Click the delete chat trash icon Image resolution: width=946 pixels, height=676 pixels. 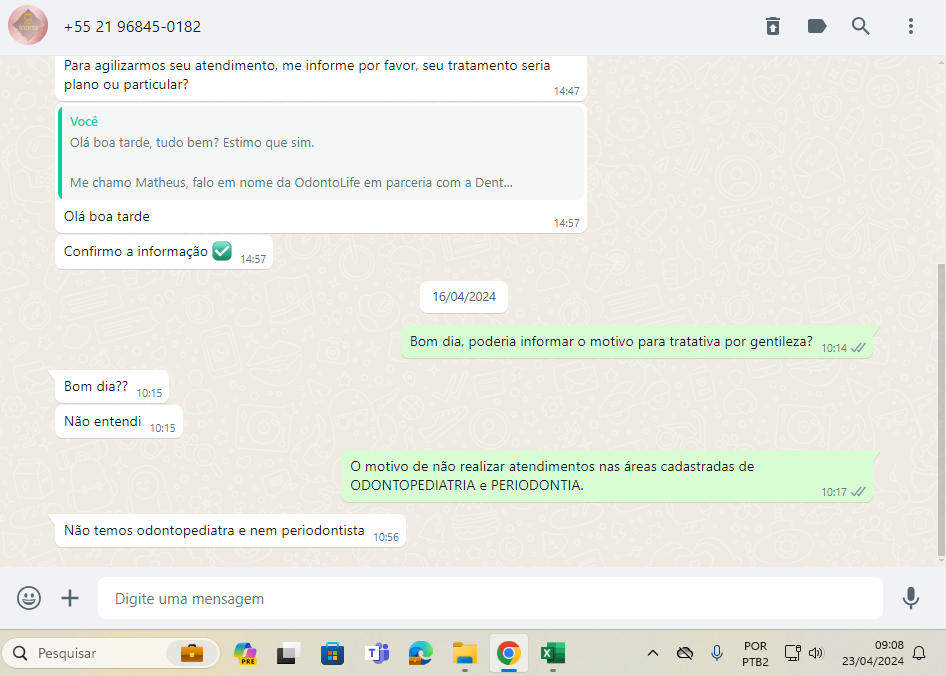click(773, 26)
